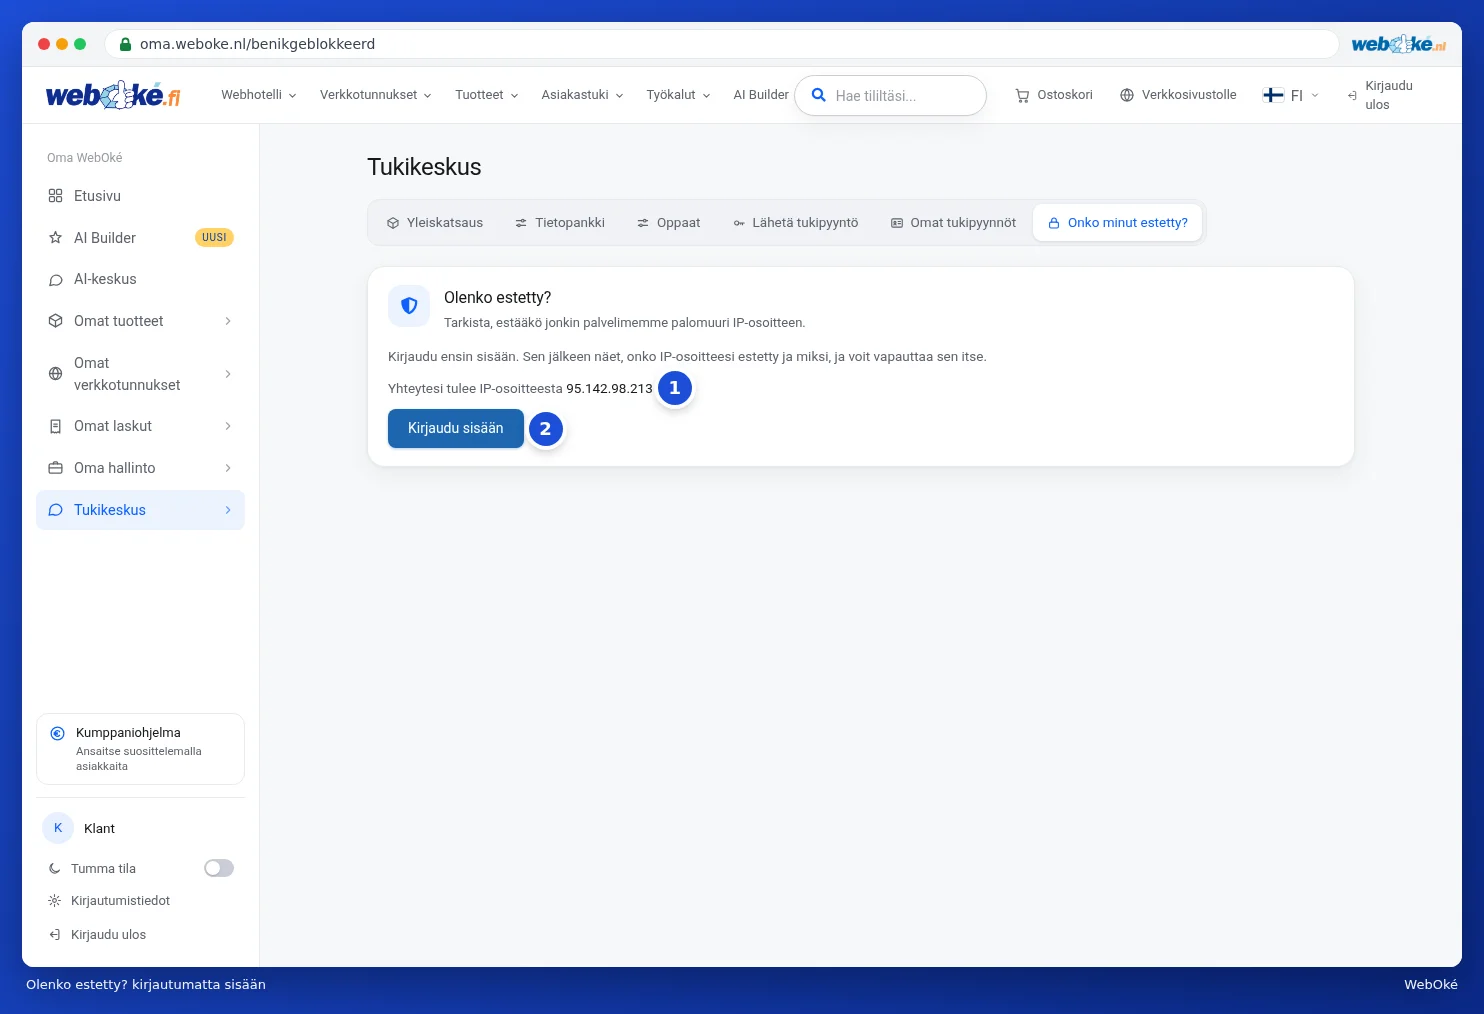This screenshot has height=1014, width=1484.
Task: Expand the Työkalut dropdown
Action: [679, 95]
